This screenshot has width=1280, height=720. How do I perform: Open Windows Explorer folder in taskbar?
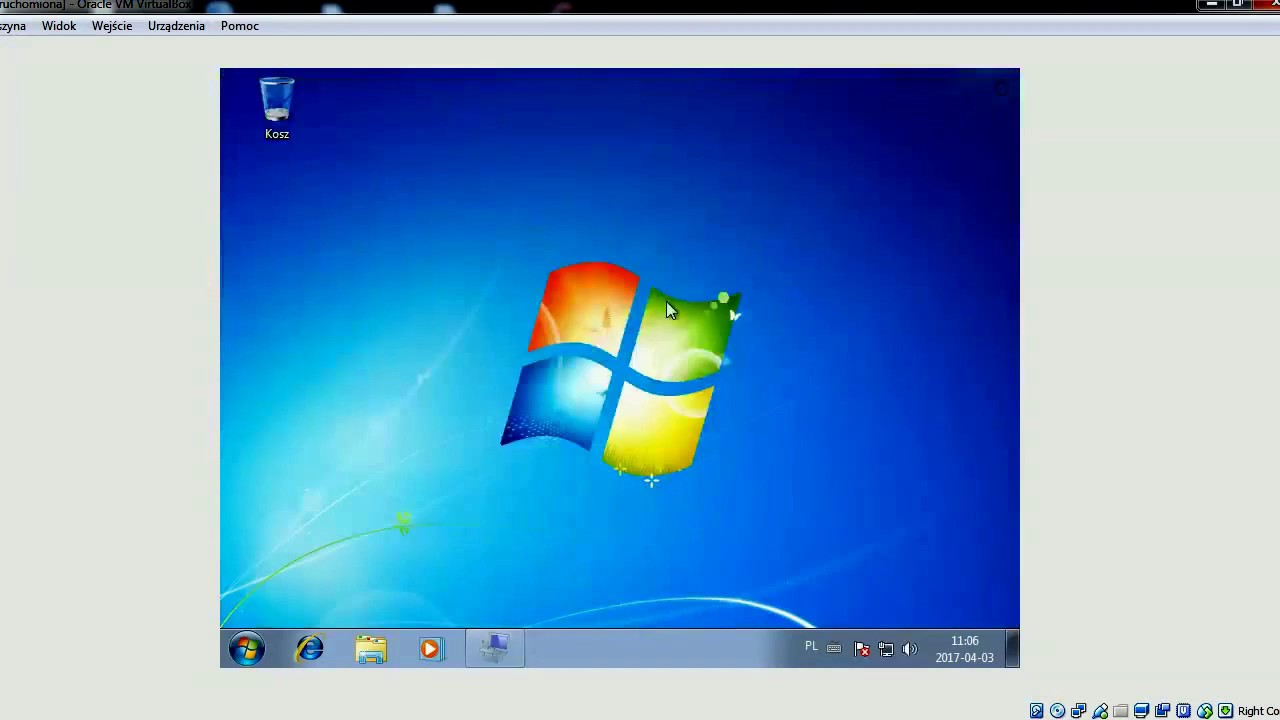point(371,649)
